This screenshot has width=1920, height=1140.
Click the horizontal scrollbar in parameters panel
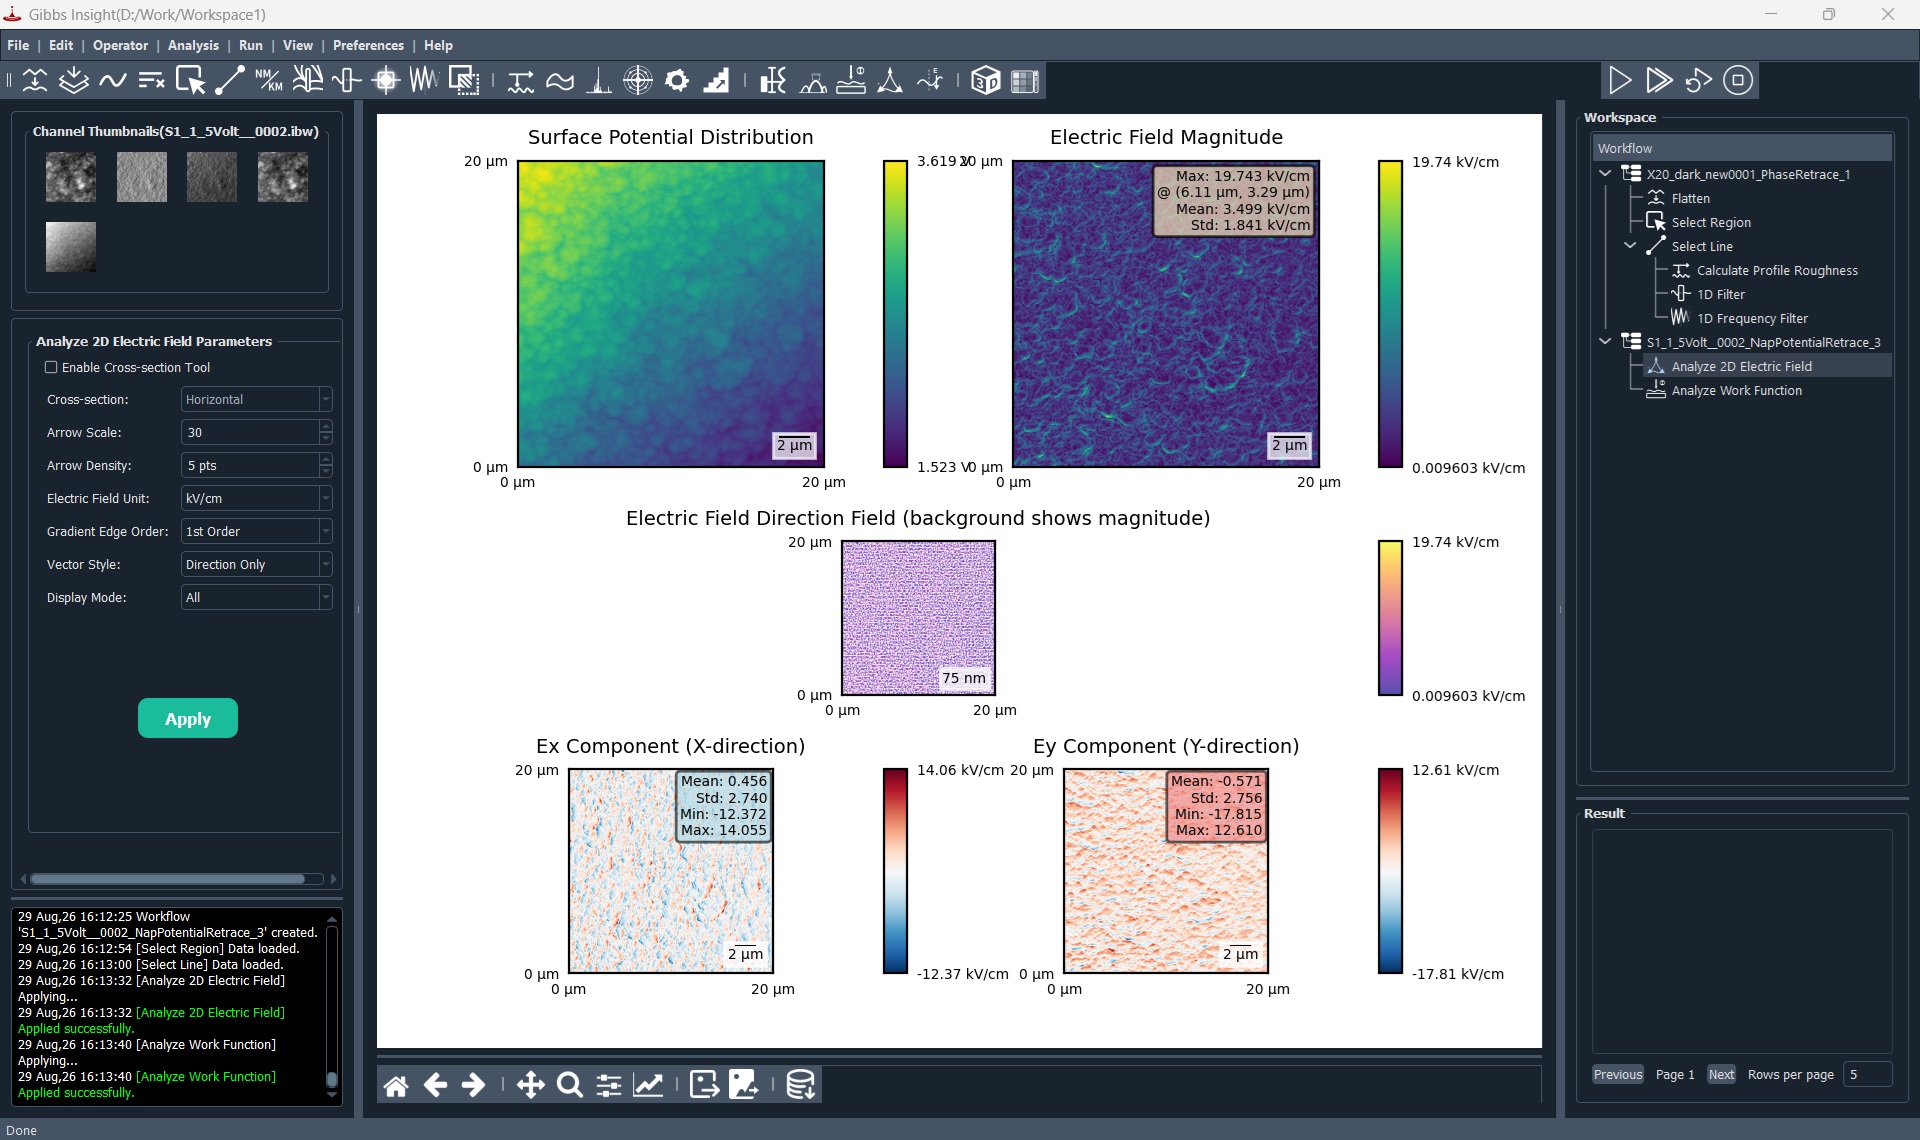[x=168, y=879]
